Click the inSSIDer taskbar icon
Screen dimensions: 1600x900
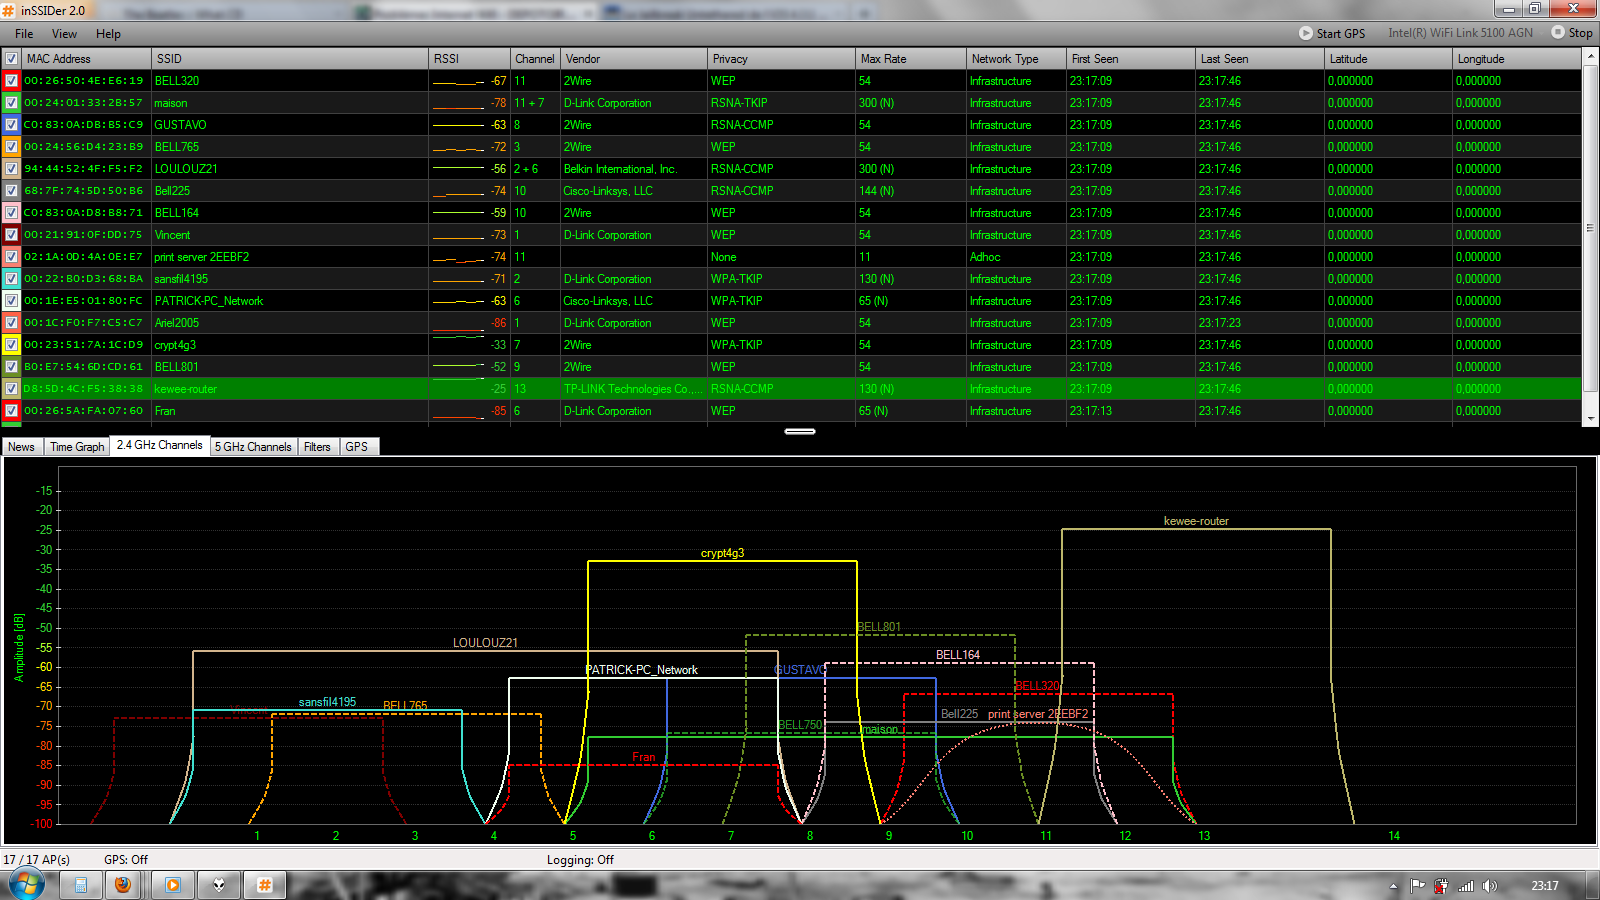(x=265, y=885)
